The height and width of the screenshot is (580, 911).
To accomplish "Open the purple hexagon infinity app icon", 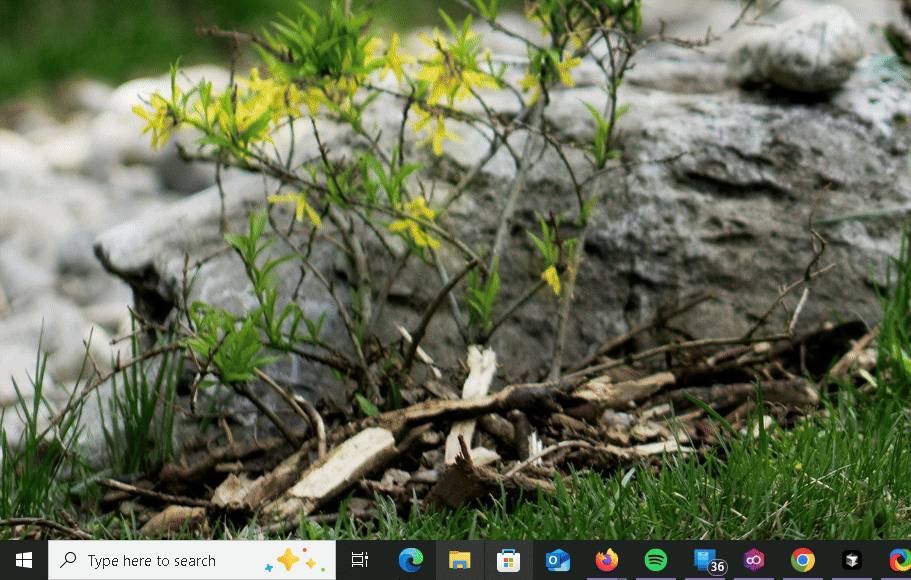I will pos(754,560).
